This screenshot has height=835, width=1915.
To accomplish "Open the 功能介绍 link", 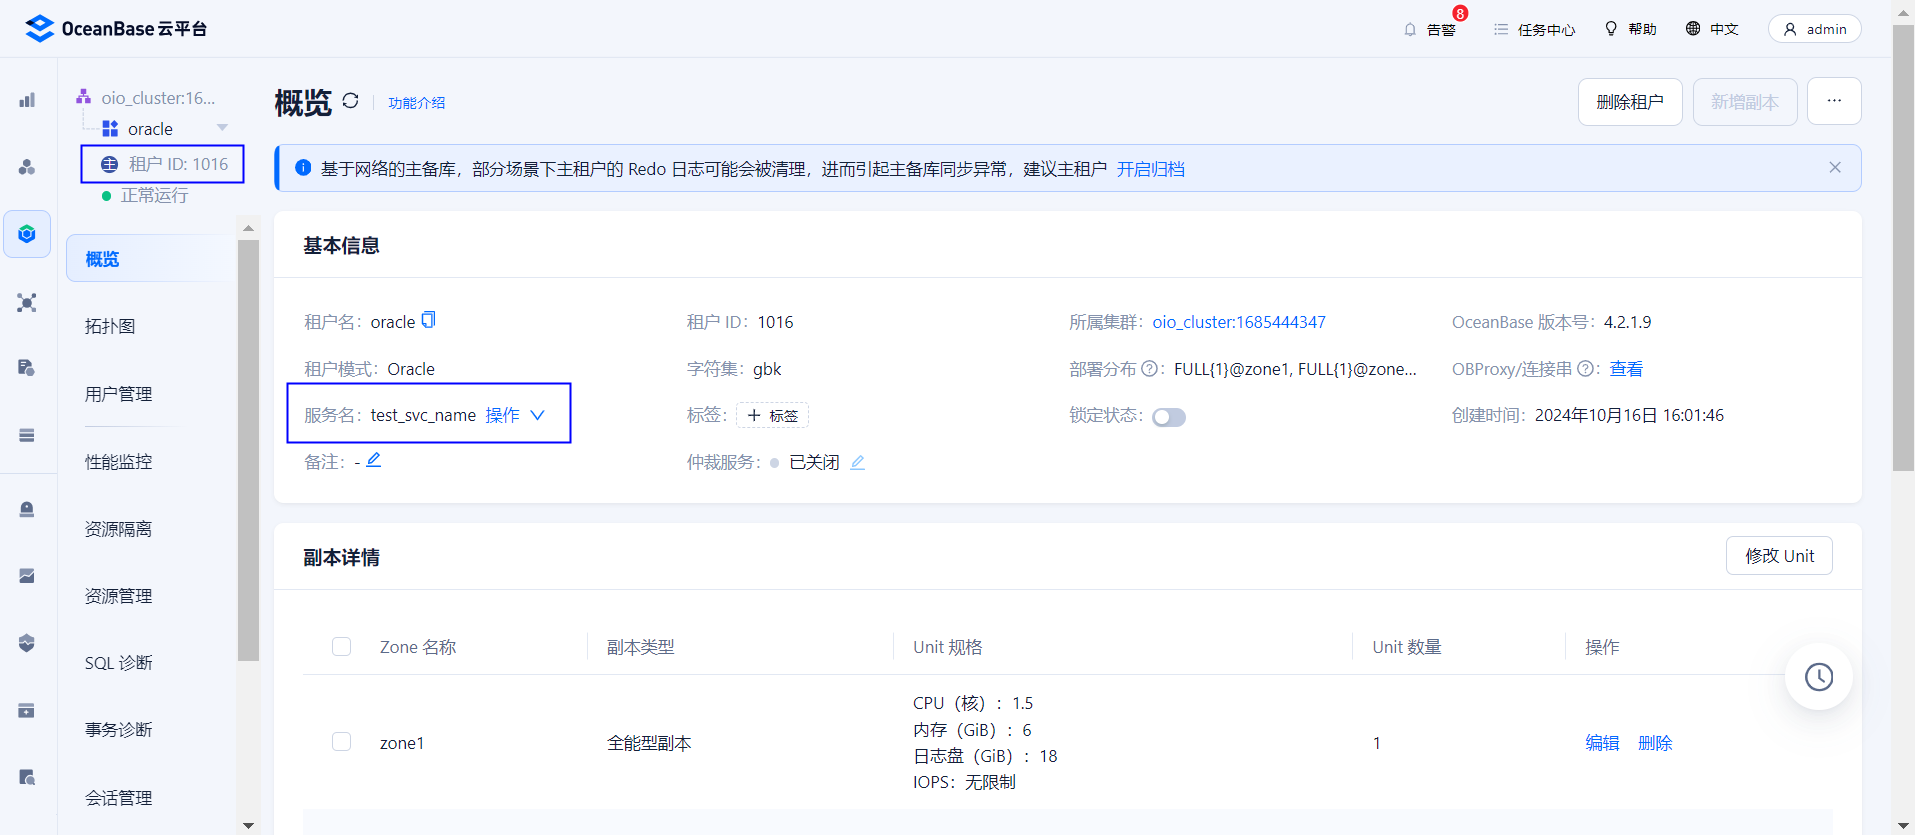I will [x=417, y=103].
